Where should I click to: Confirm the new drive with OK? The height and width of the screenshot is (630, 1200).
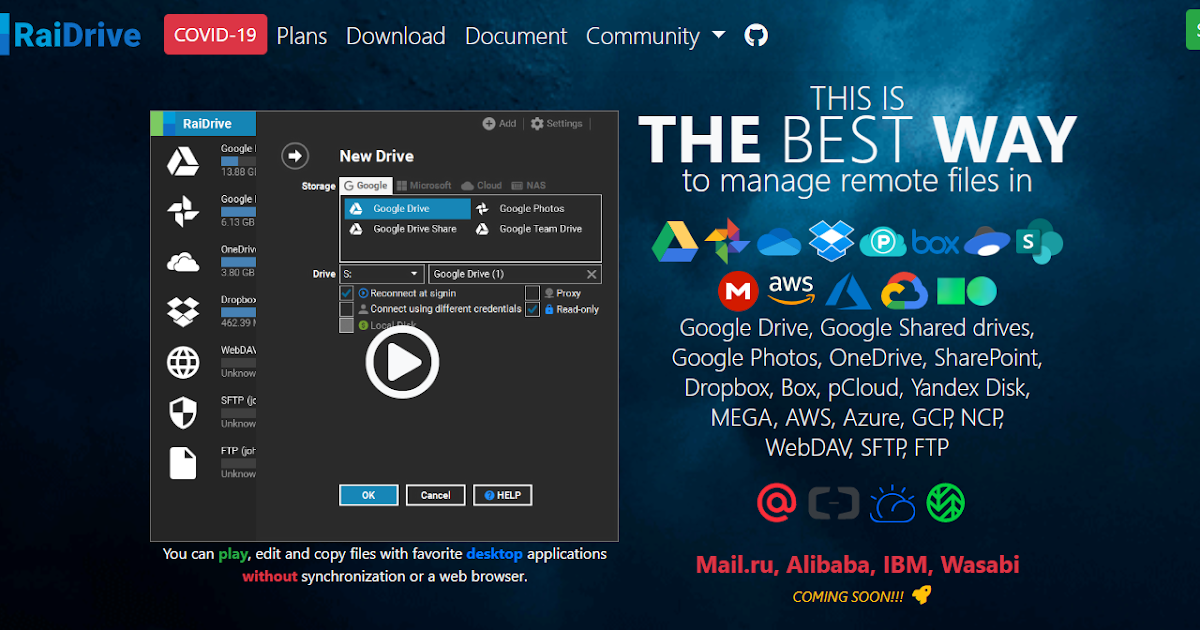[x=369, y=495]
